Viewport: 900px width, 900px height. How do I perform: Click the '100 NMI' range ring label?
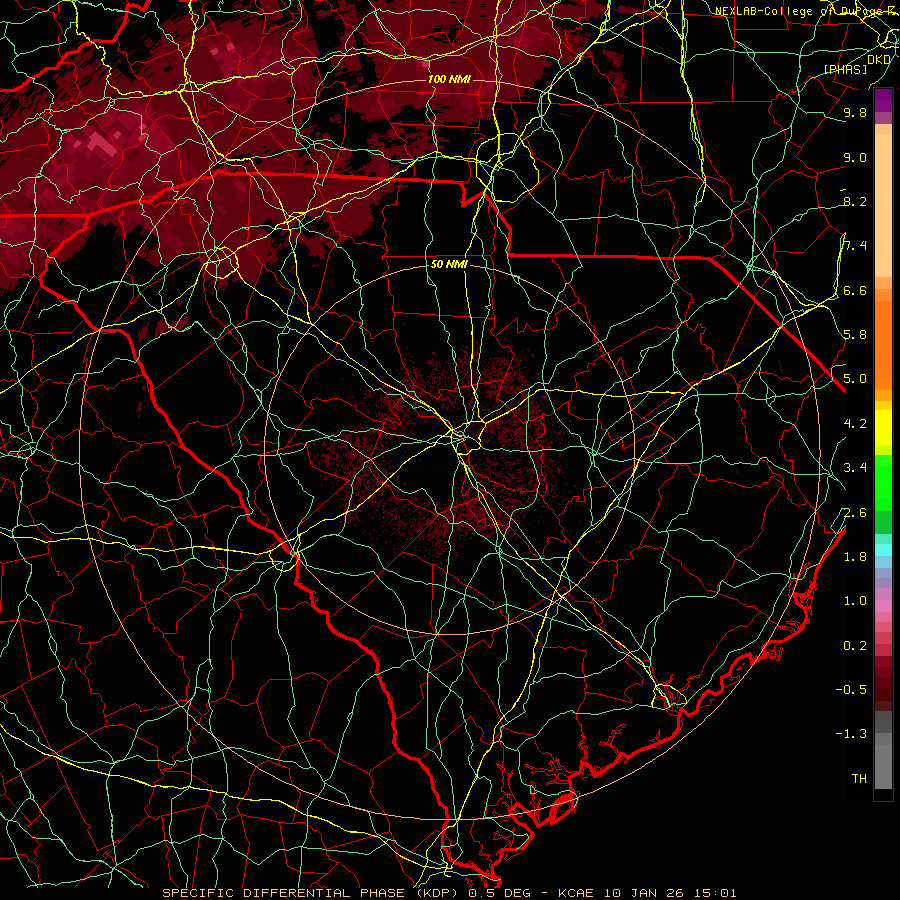tap(449, 79)
